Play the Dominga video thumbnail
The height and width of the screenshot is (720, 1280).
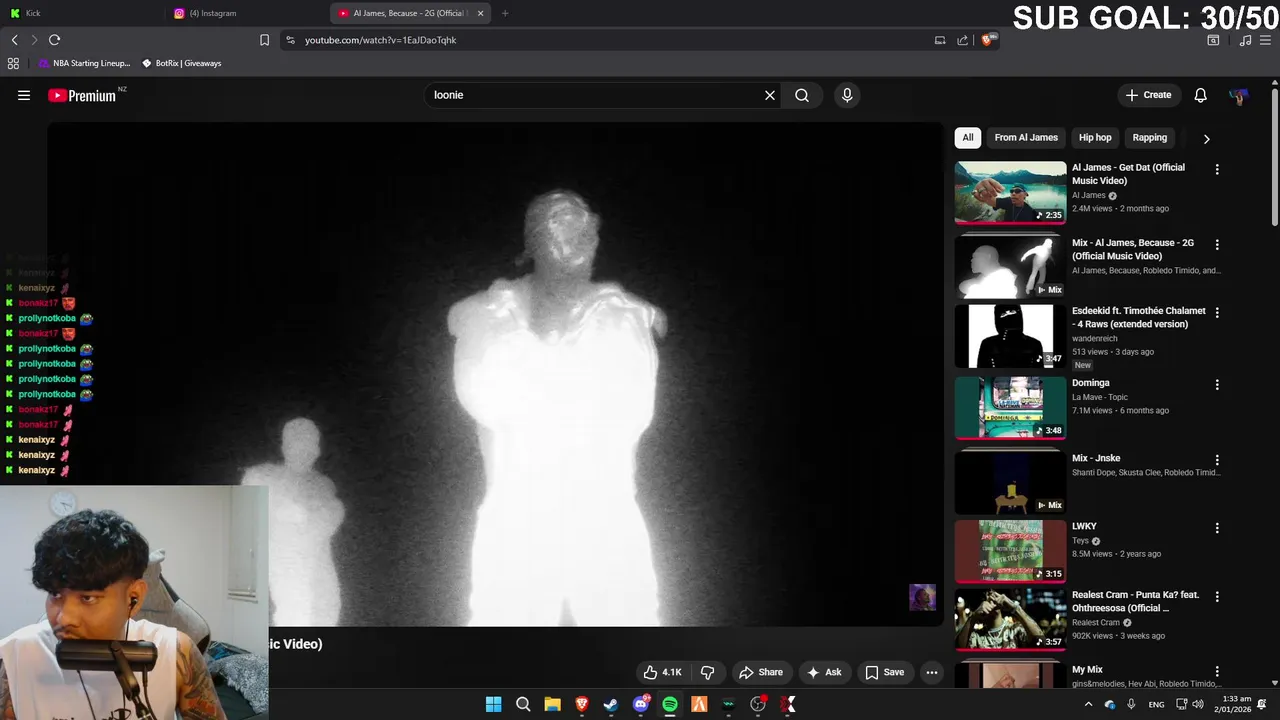[1010, 408]
